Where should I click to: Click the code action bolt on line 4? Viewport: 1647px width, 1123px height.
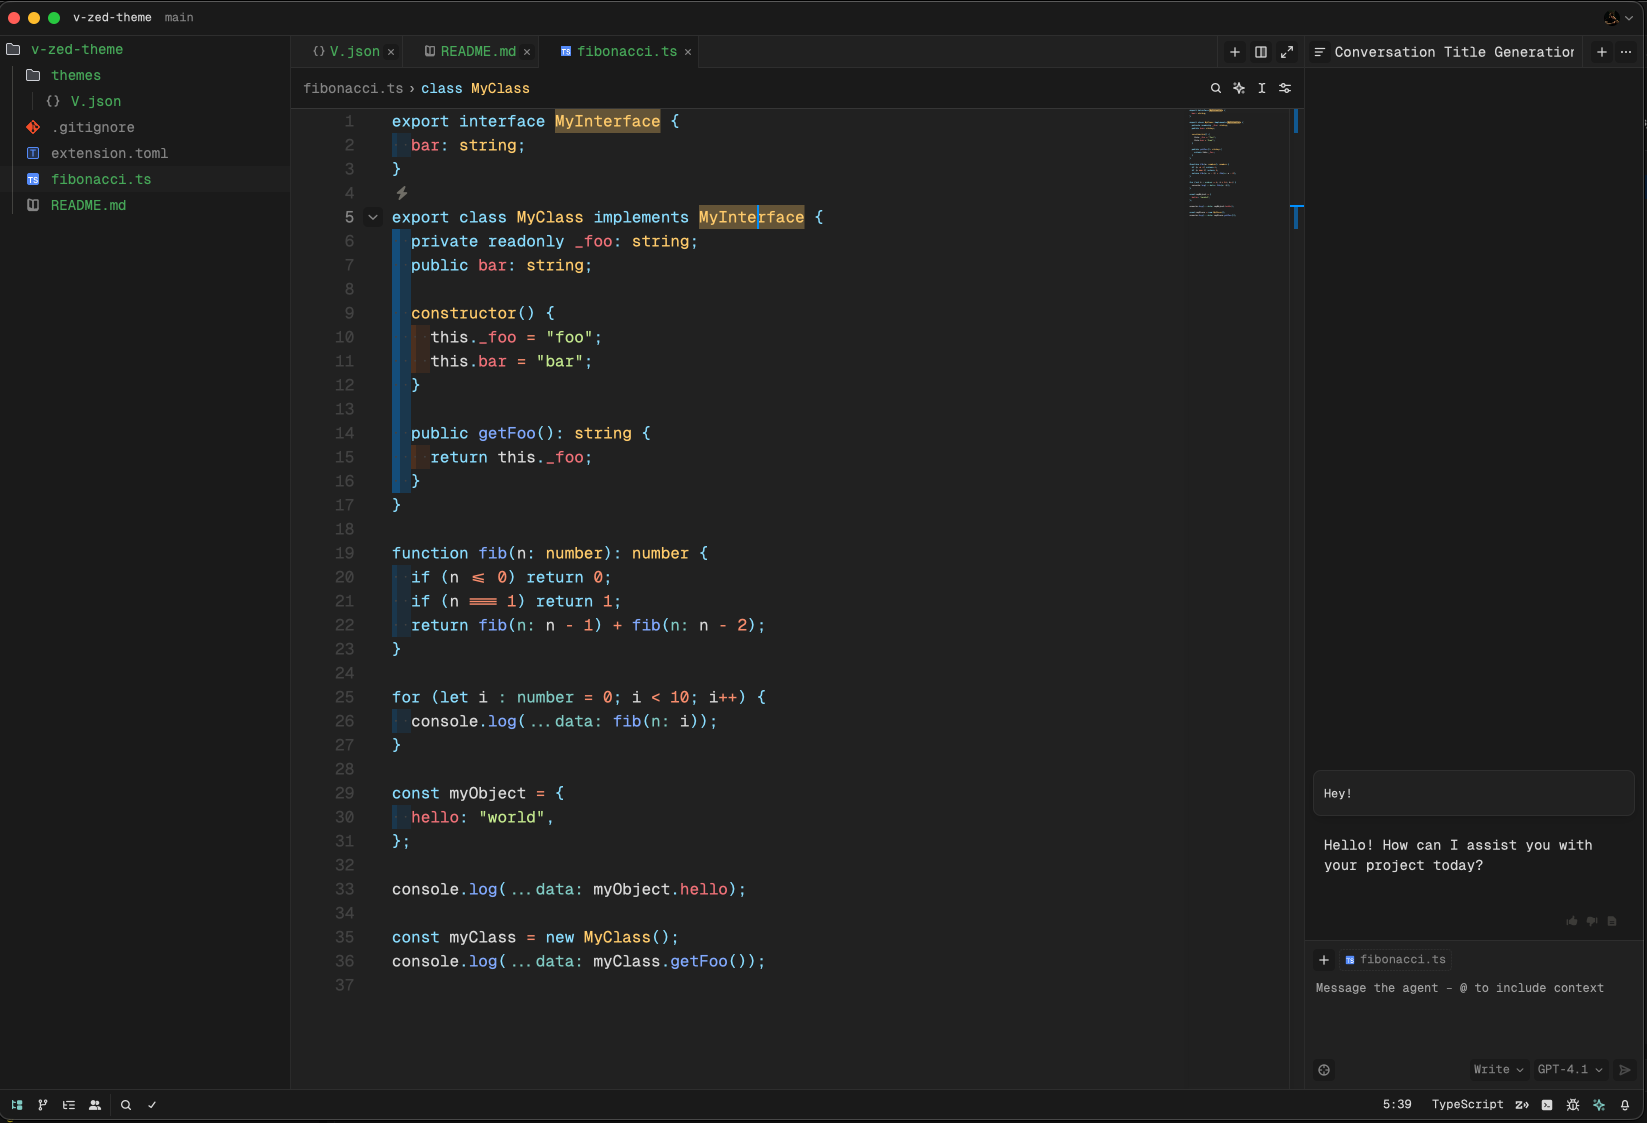pyautogui.click(x=401, y=193)
